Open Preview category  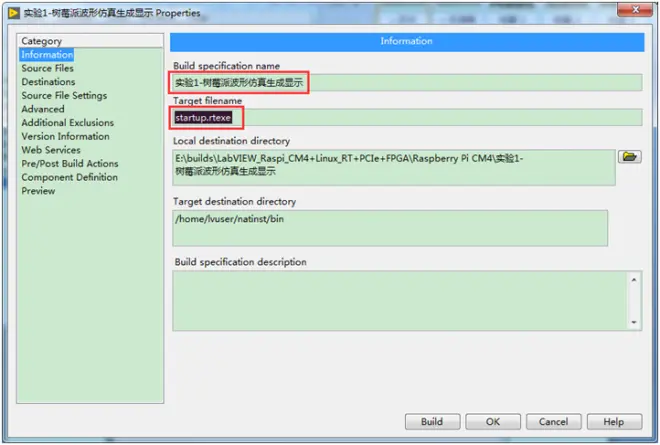coord(38,191)
